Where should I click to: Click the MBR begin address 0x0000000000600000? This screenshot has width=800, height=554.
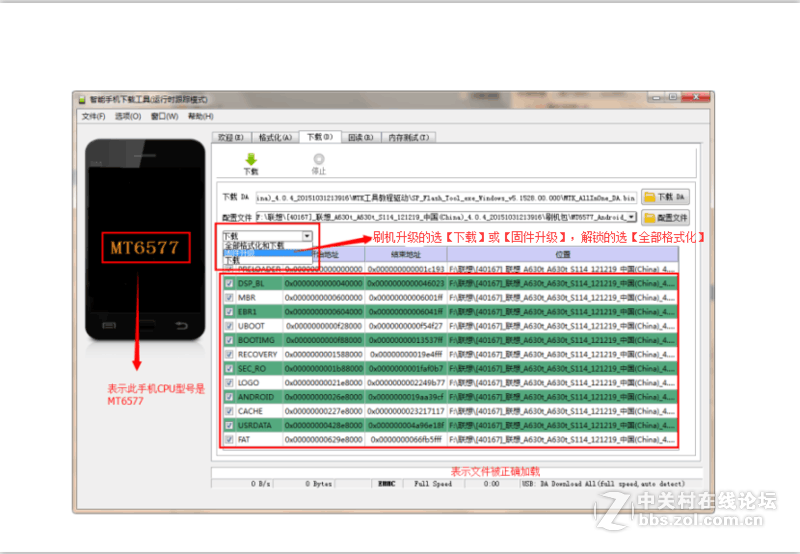(323, 298)
